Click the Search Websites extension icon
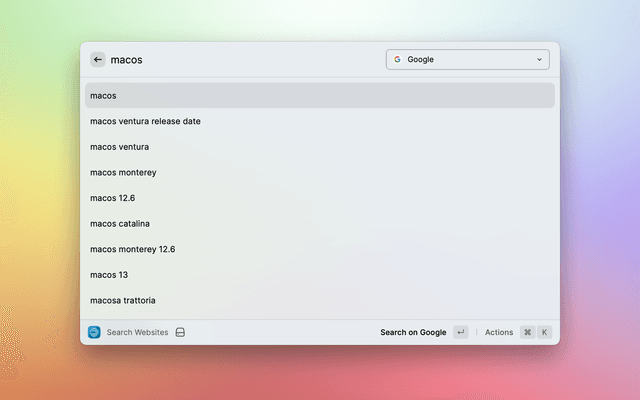Viewport: 640px width, 400px height. click(x=94, y=332)
